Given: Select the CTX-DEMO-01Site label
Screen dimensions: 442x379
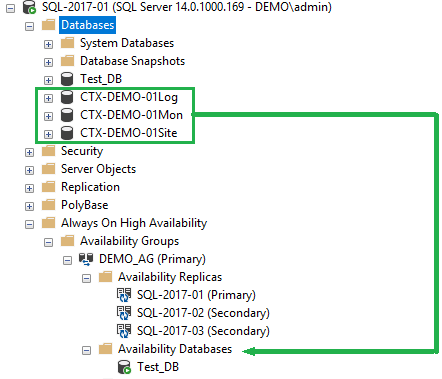Looking at the screenshot, I should 129,133.
